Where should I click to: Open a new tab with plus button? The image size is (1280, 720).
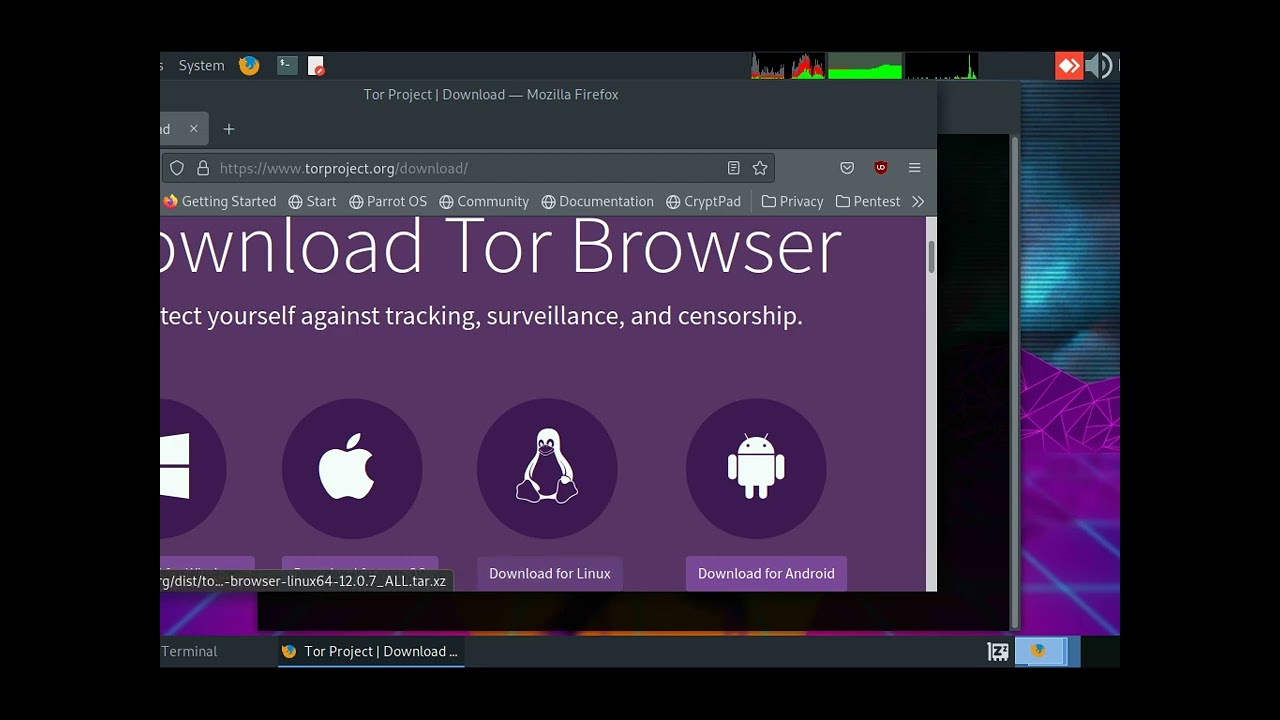(x=229, y=129)
